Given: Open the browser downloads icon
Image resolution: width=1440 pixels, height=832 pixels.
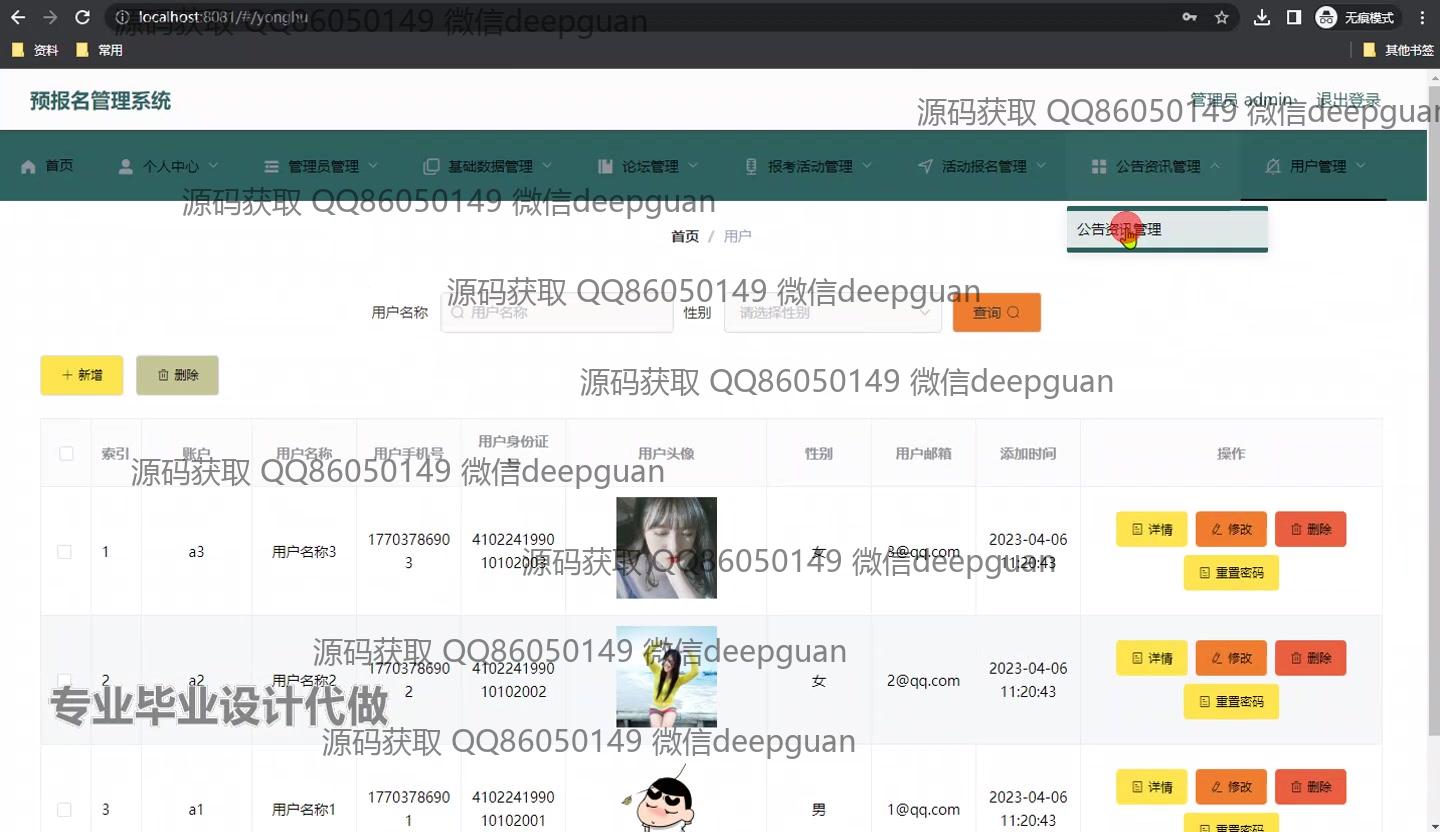Looking at the screenshot, I should (x=1262, y=17).
